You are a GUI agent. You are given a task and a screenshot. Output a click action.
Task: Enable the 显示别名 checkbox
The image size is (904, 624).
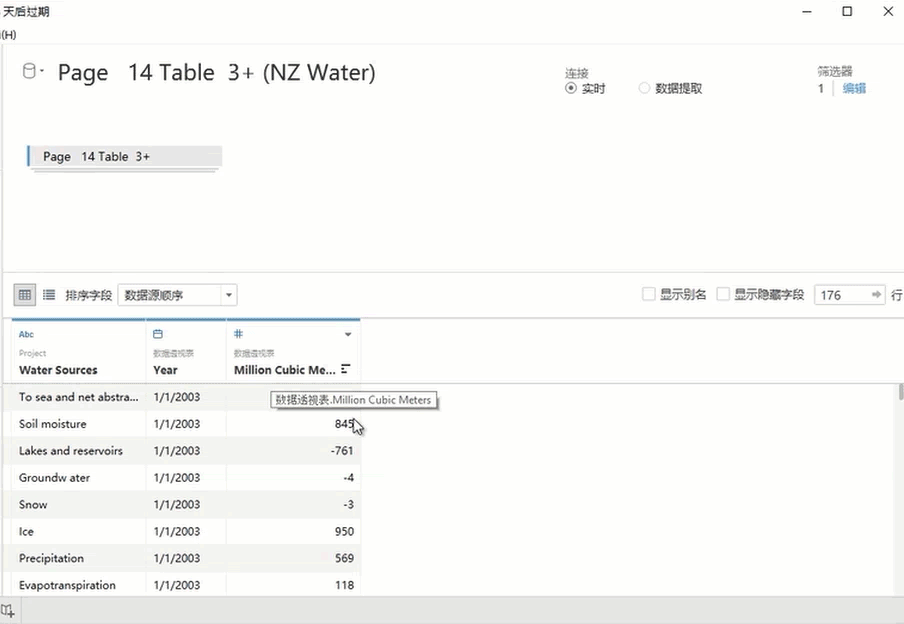coord(649,295)
